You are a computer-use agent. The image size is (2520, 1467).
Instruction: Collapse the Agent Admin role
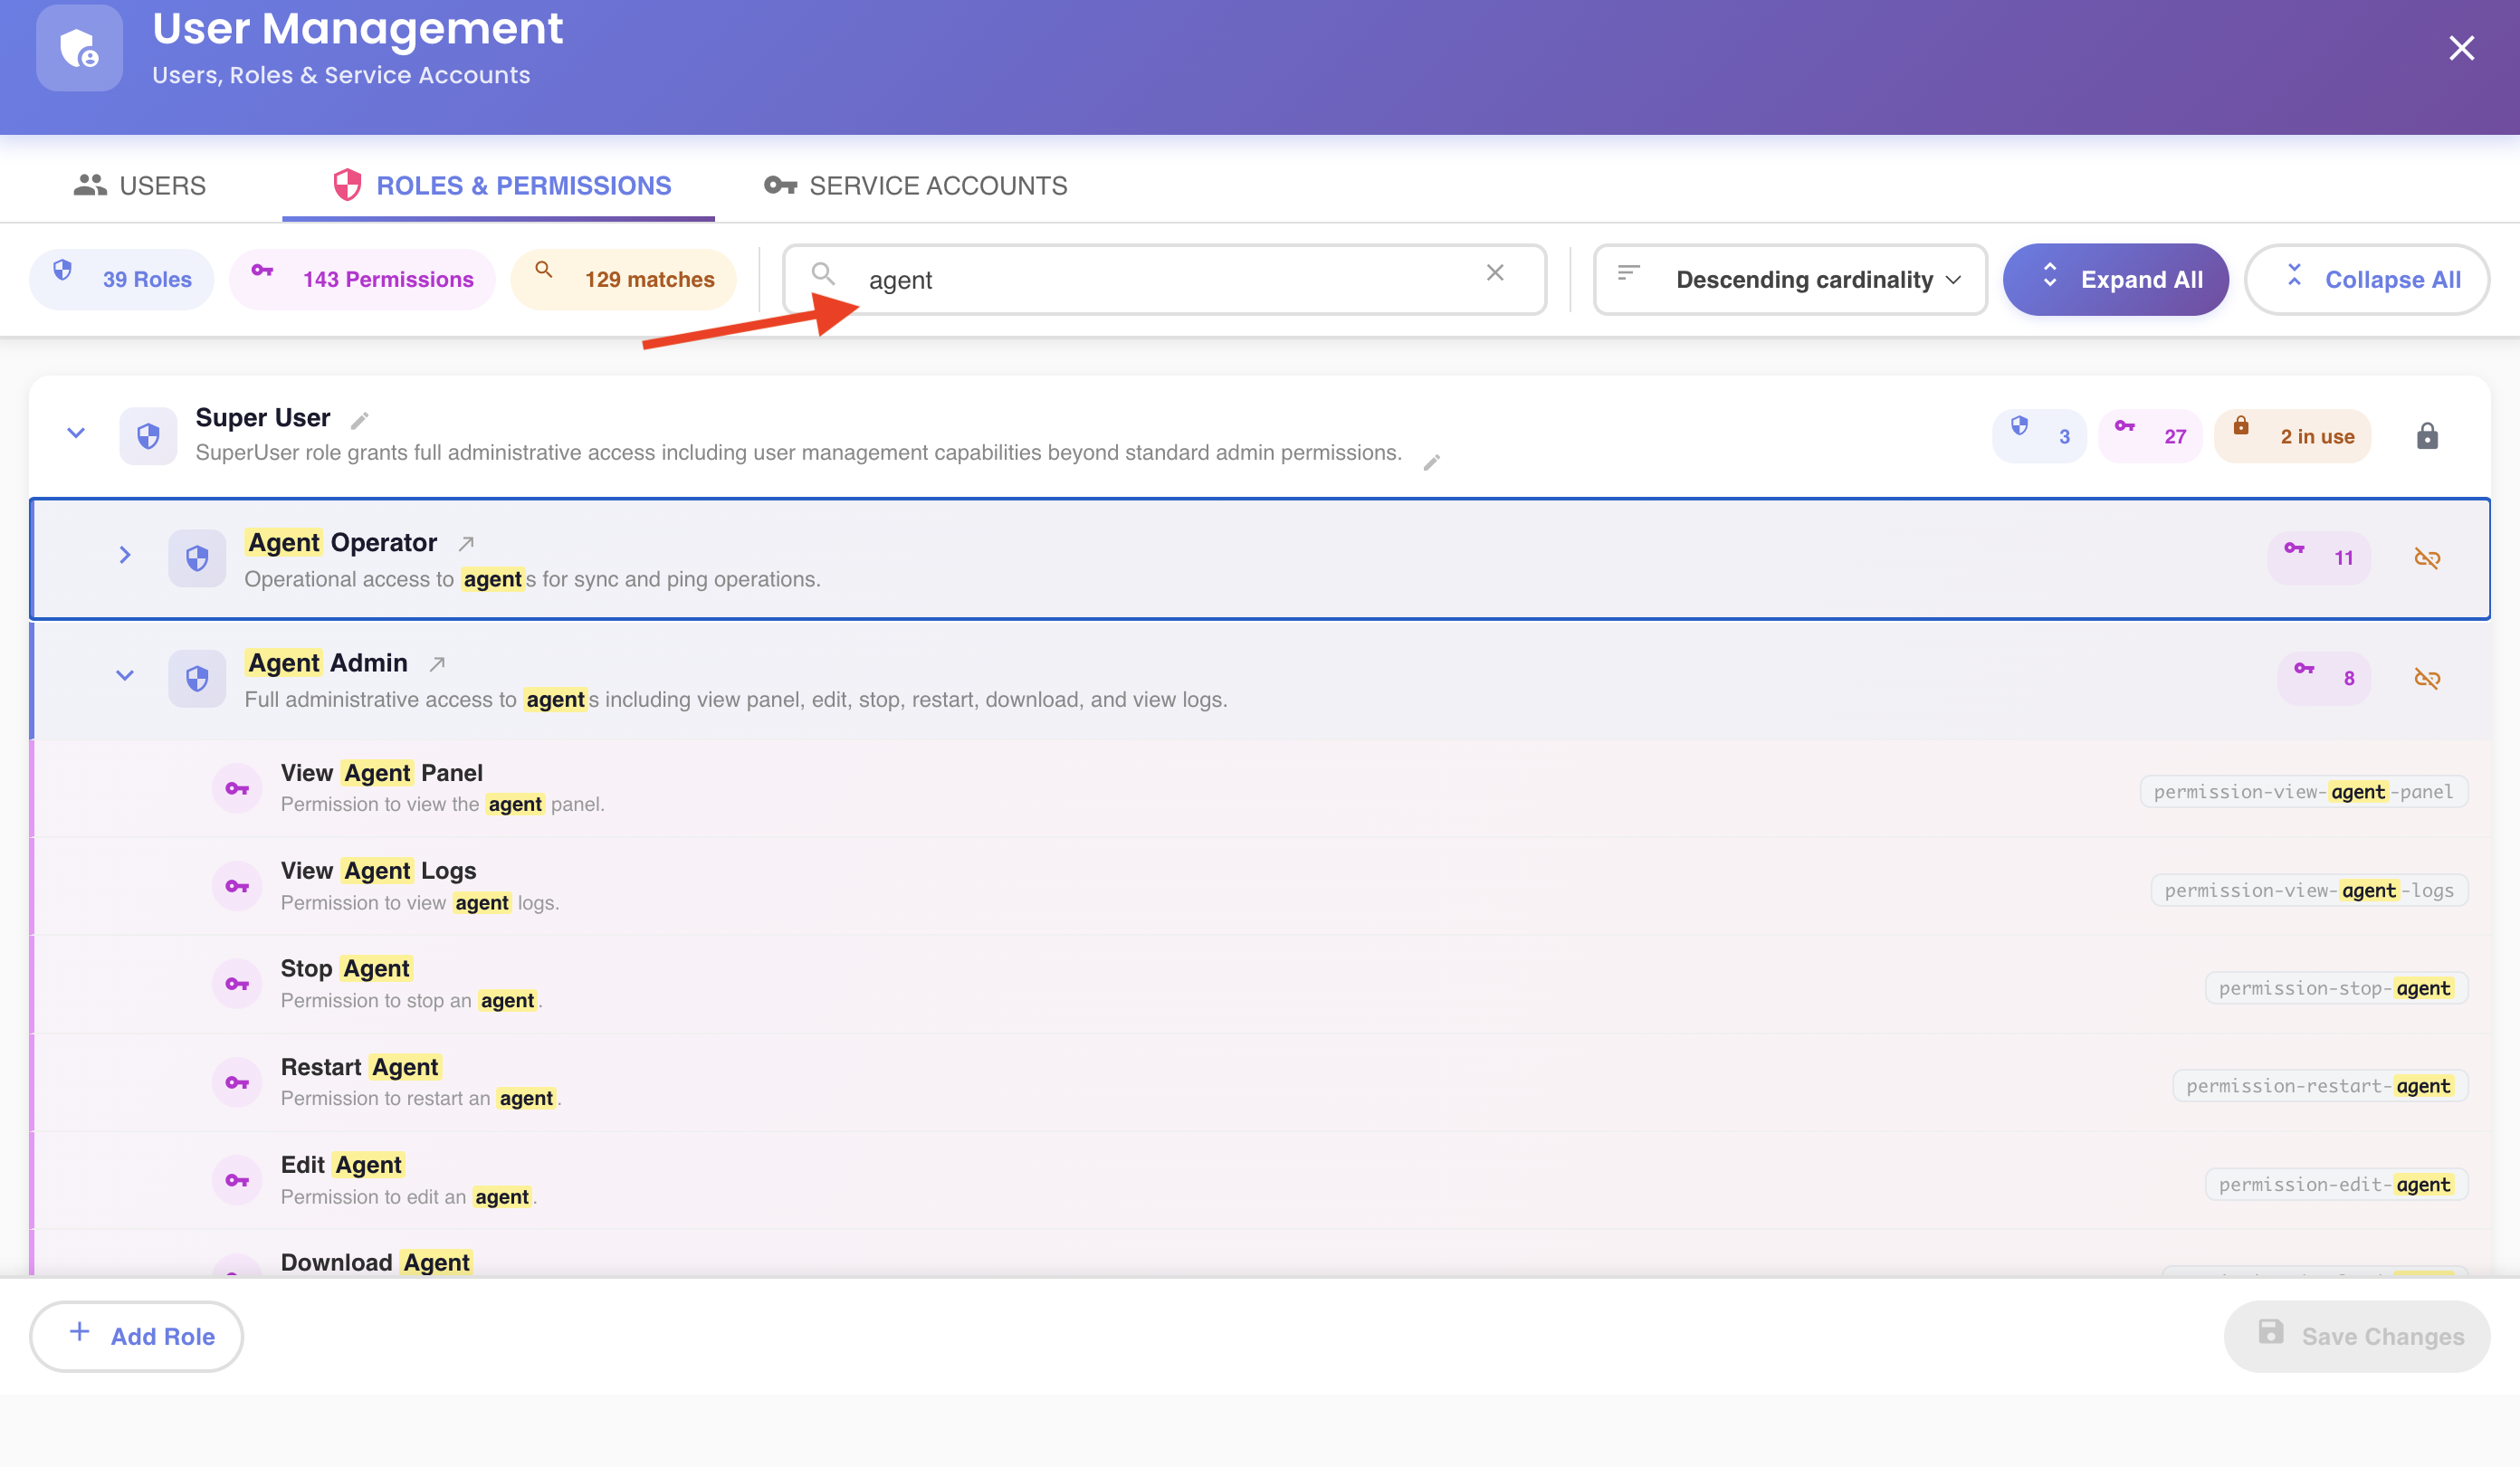point(125,675)
